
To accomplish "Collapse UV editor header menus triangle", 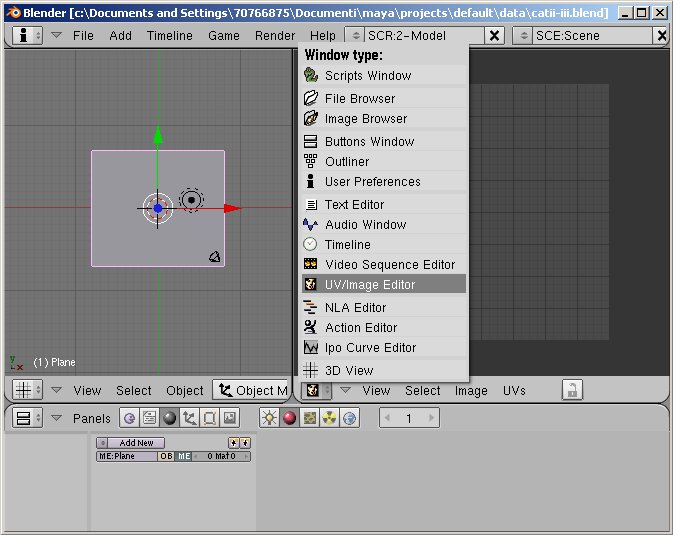I will [346, 390].
